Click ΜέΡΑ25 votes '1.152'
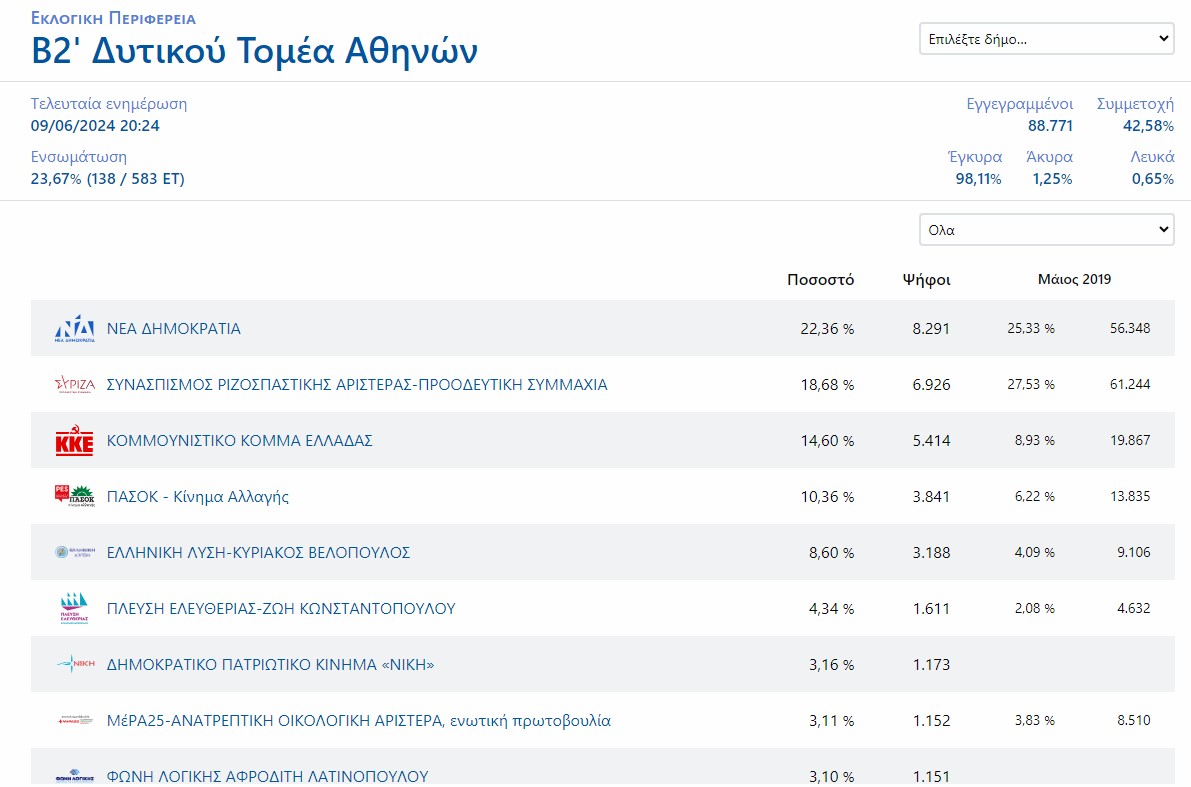Screen dimensions: 1191x787 [x=931, y=721]
